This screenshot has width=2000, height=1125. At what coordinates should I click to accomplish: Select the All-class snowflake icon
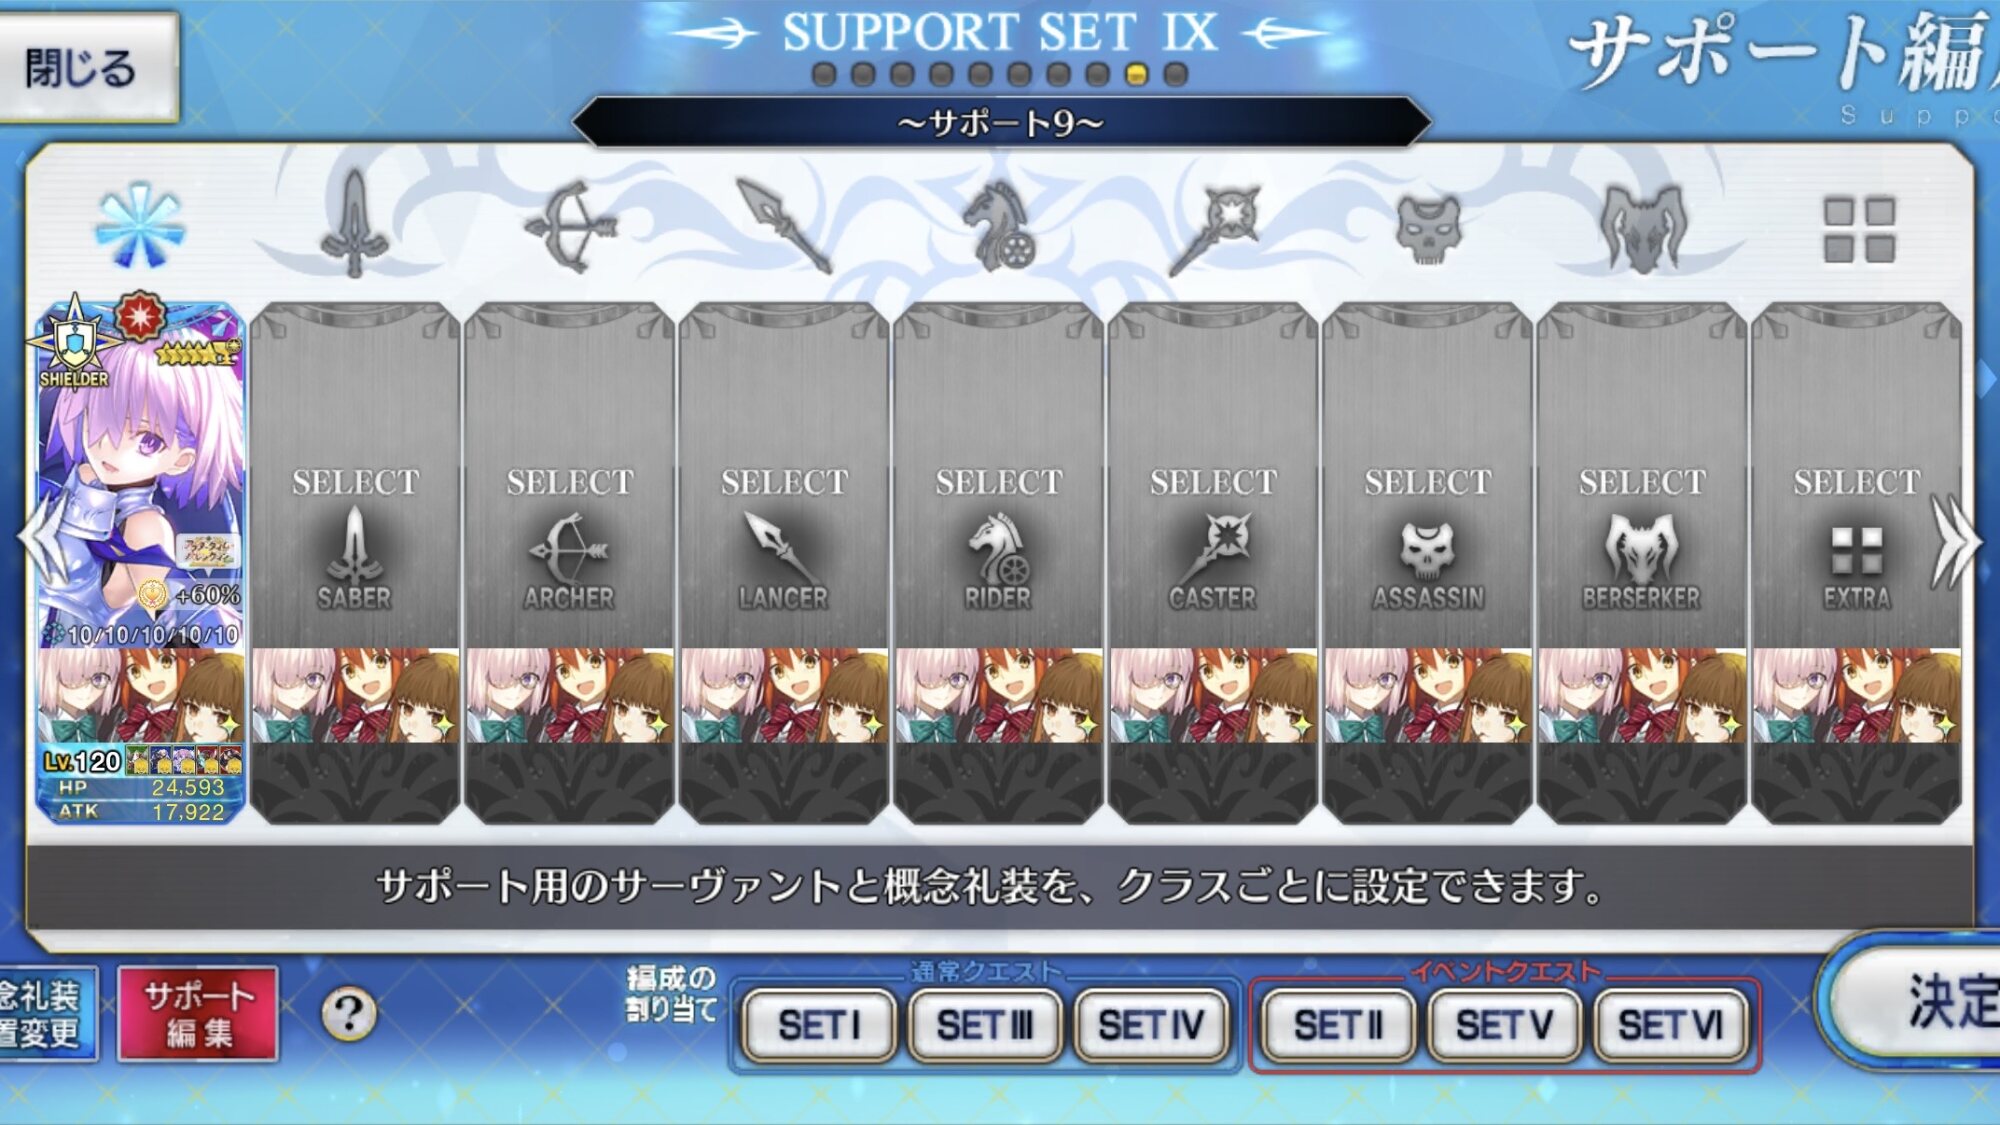tap(139, 225)
